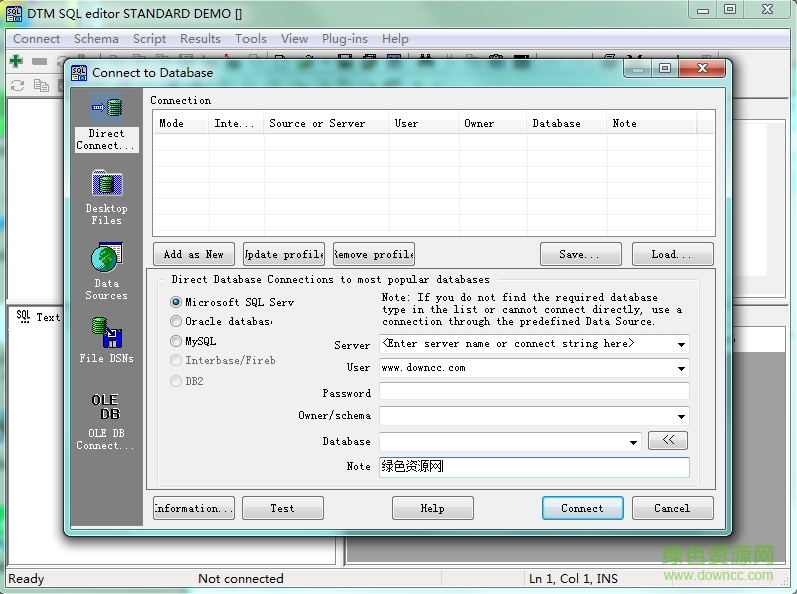Click the refresh arrows toolbar icon

point(18,85)
